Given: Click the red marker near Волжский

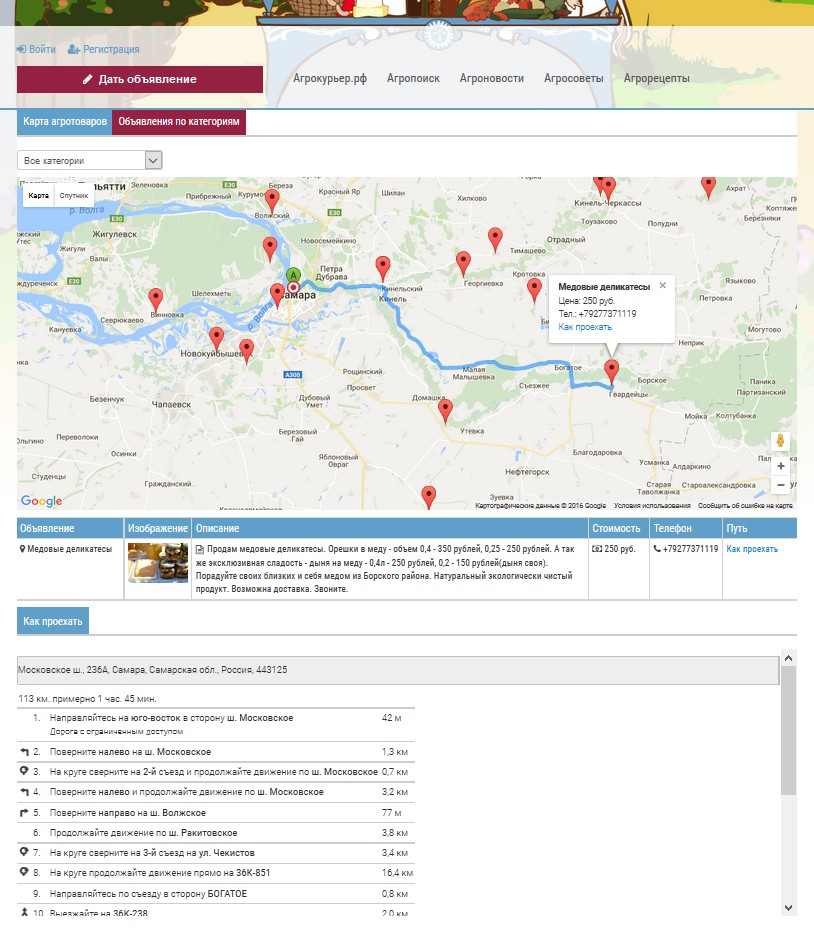Looking at the screenshot, I should (272, 201).
